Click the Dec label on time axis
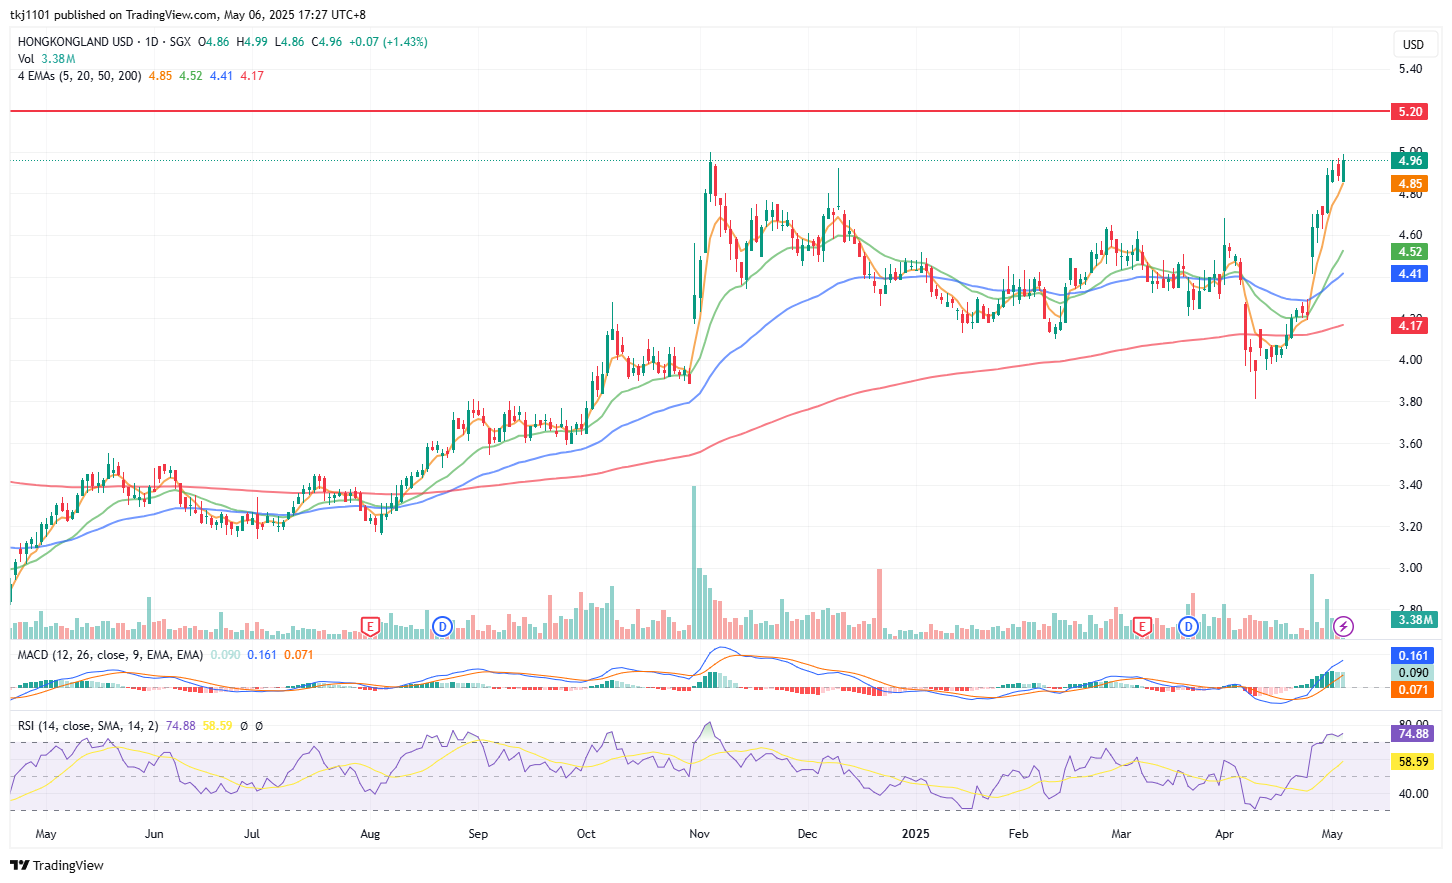The width and height of the screenshot is (1452, 883). [x=807, y=834]
